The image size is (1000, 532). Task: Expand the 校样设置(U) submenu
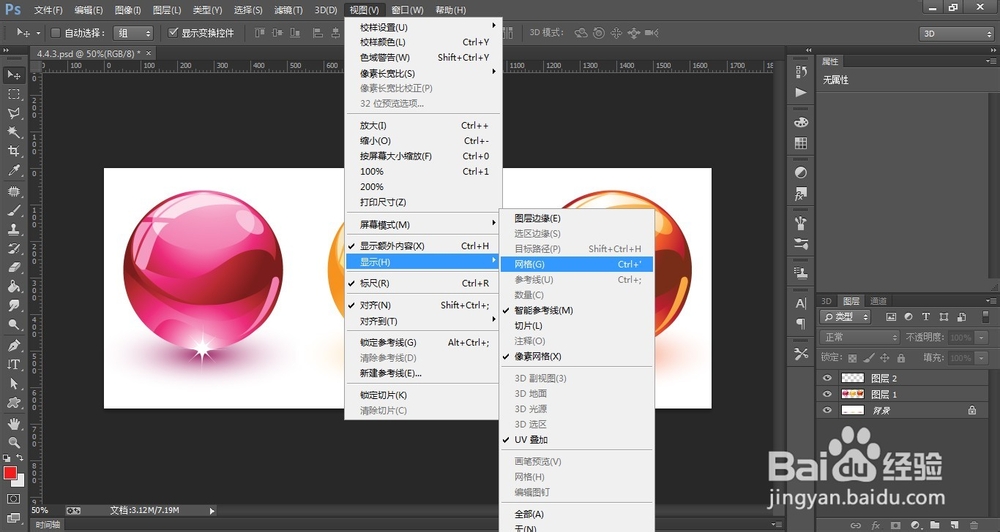(x=423, y=27)
